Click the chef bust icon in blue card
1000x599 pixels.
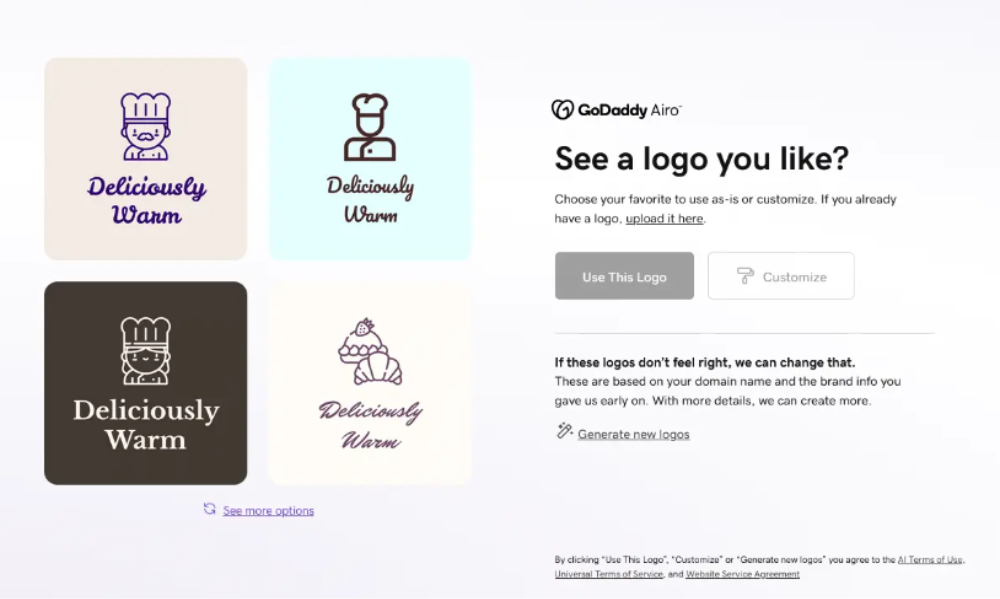click(x=370, y=127)
